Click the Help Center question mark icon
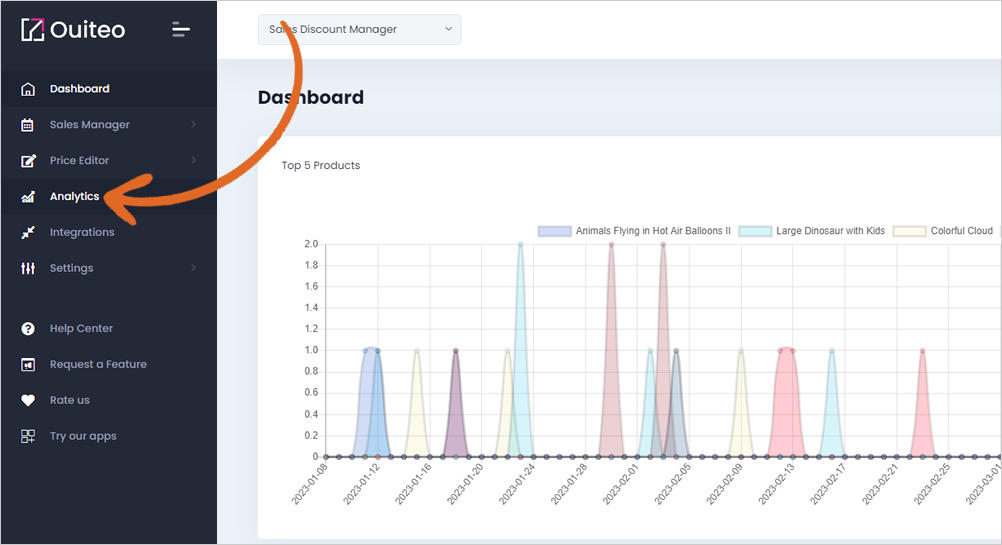This screenshot has width=1002, height=545. [27, 328]
